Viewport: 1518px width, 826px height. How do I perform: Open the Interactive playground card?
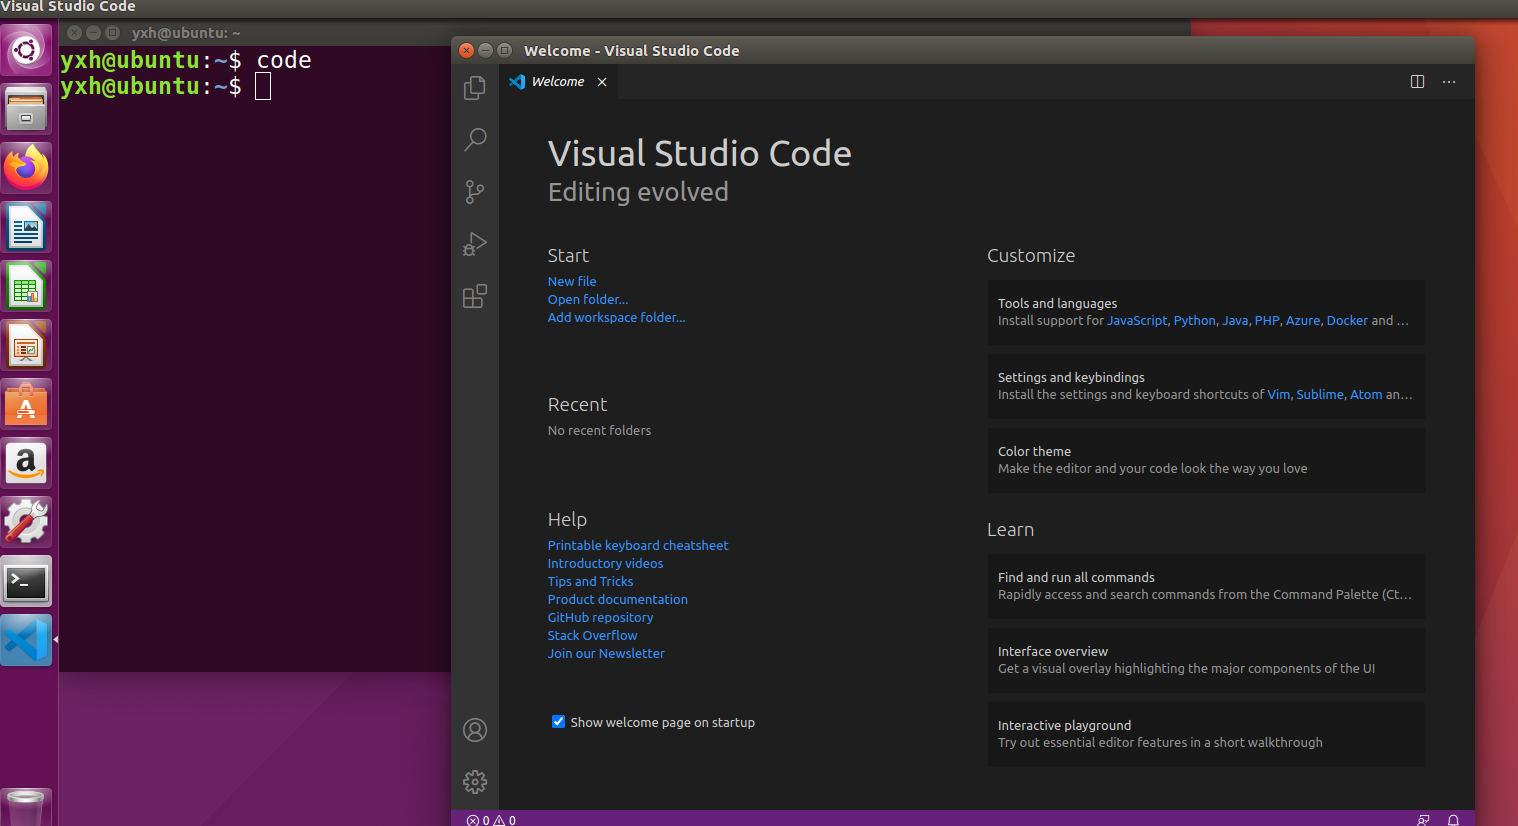1206,734
